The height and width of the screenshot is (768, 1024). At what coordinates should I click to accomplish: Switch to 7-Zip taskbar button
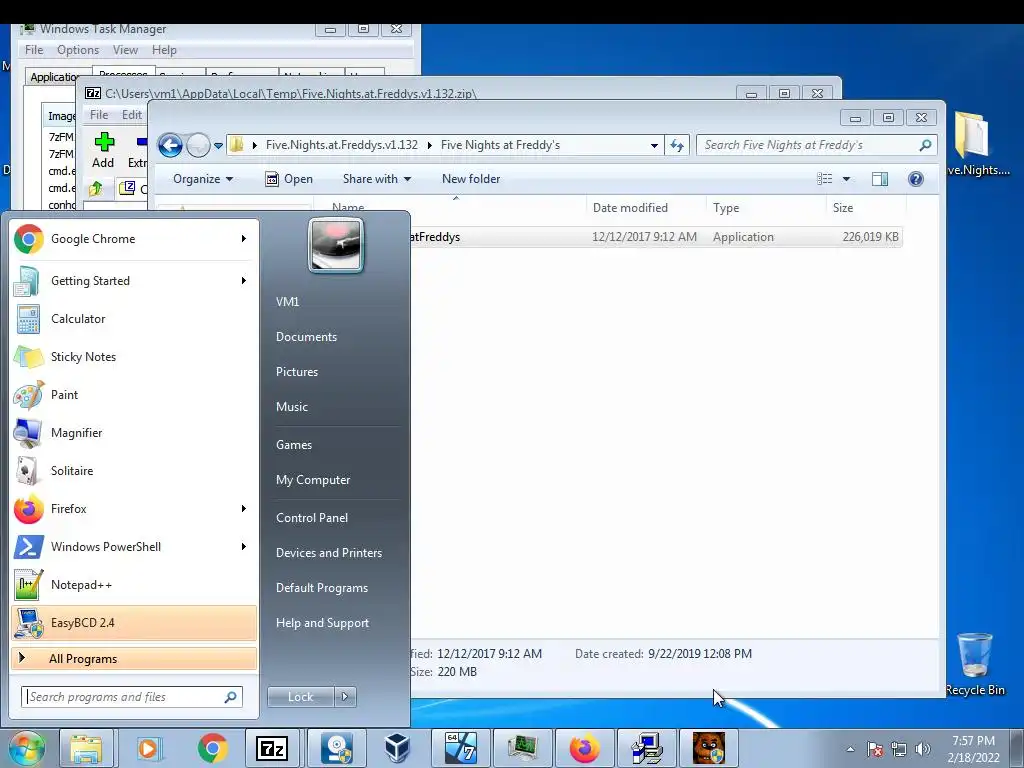[272, 748]
